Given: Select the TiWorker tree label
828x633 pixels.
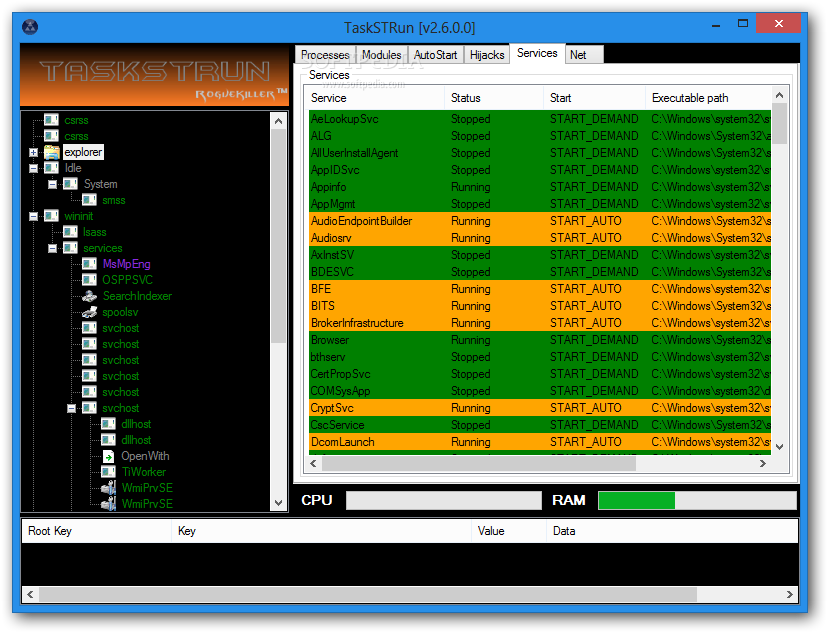Looking at the screenshot, I should point(144,472).
